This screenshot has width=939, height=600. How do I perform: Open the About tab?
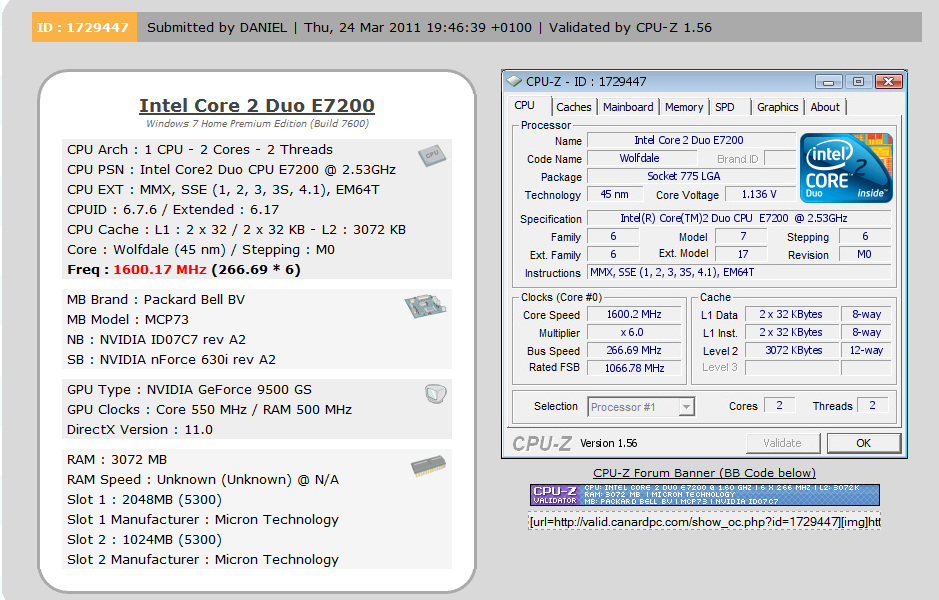[825, 107]
